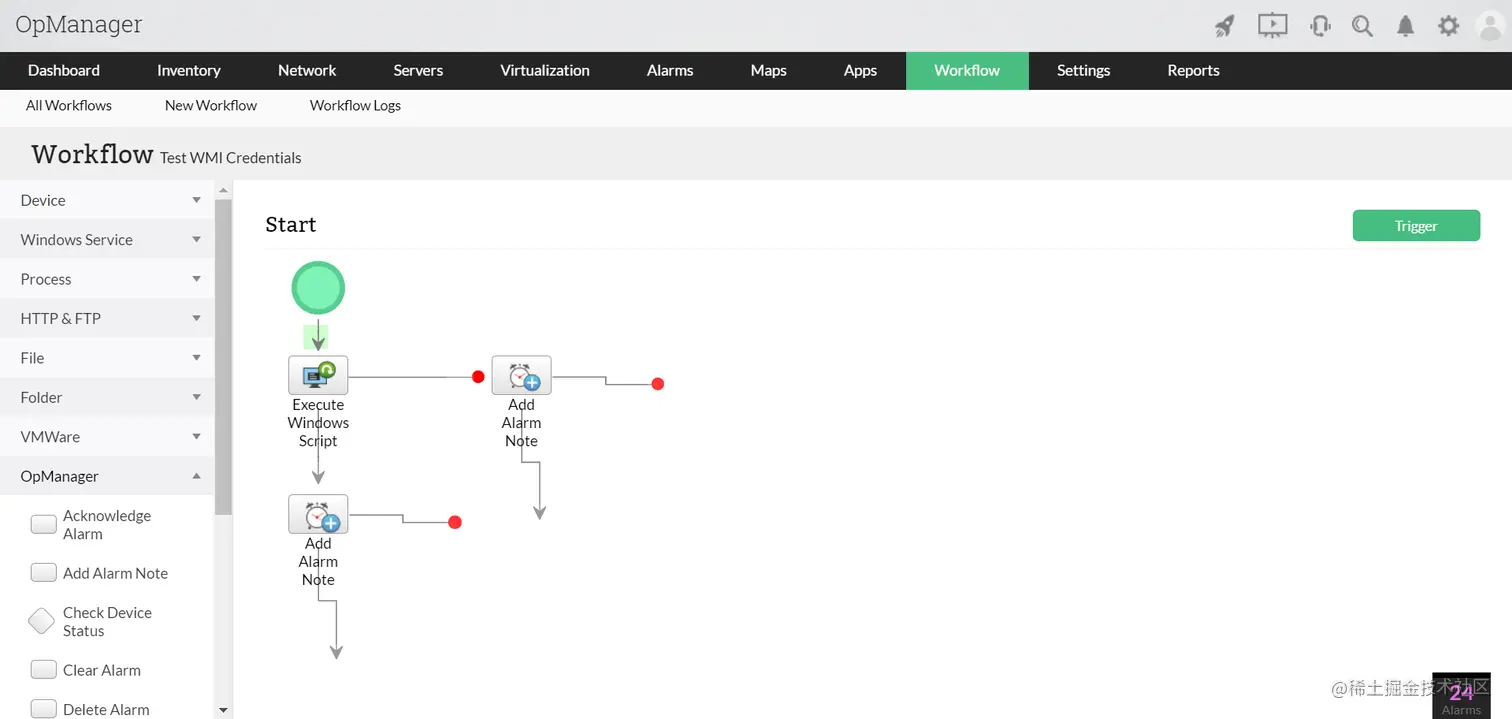This screenshot has height=719, width=1512.
Task: Open the Workflow Logs tab
Action: [x=355, y=105]
